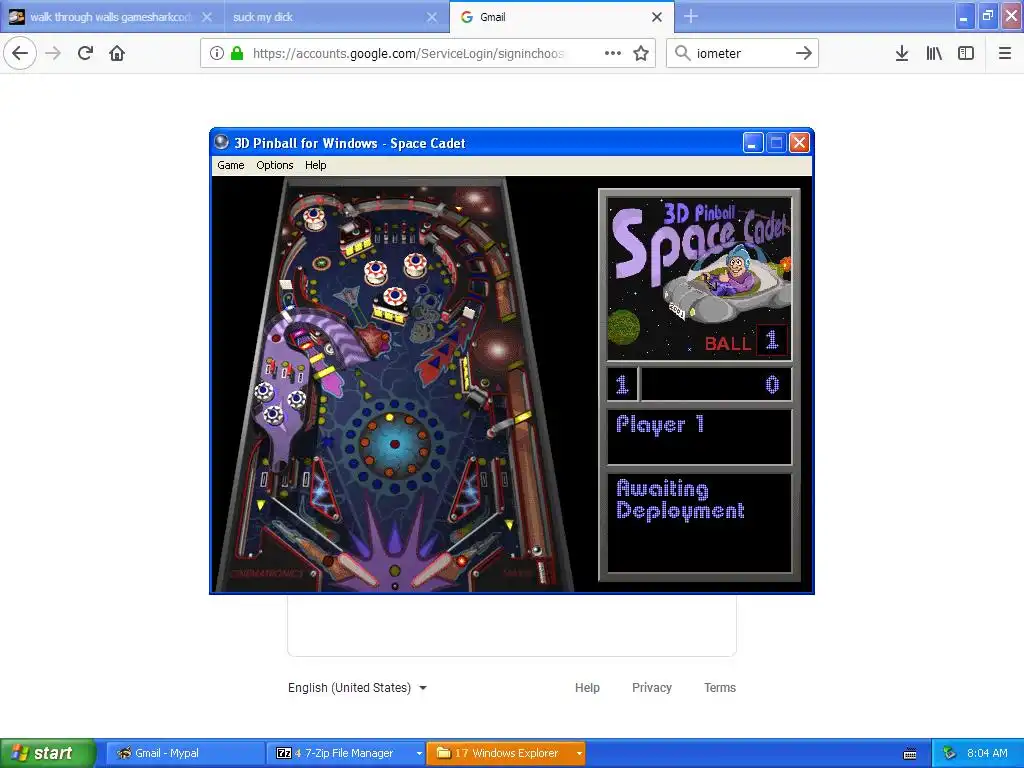Open the Options menu in Pinball
The image size is (1024, 768).
click(x=274, y=165)
